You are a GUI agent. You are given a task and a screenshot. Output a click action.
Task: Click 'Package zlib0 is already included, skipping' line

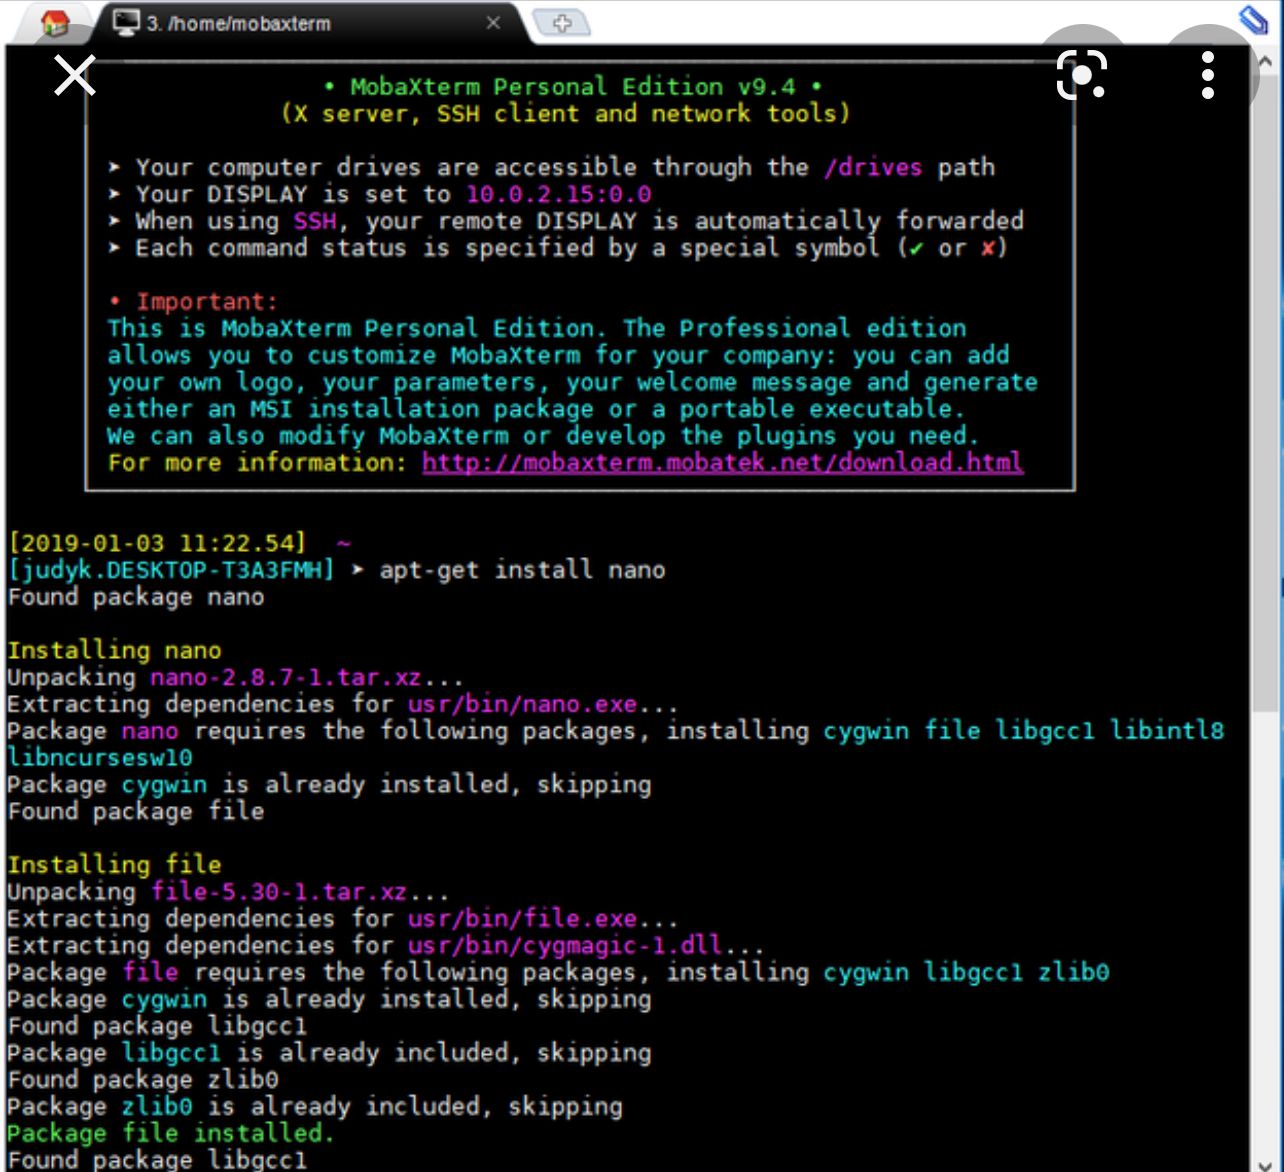tap(315, 1107)
